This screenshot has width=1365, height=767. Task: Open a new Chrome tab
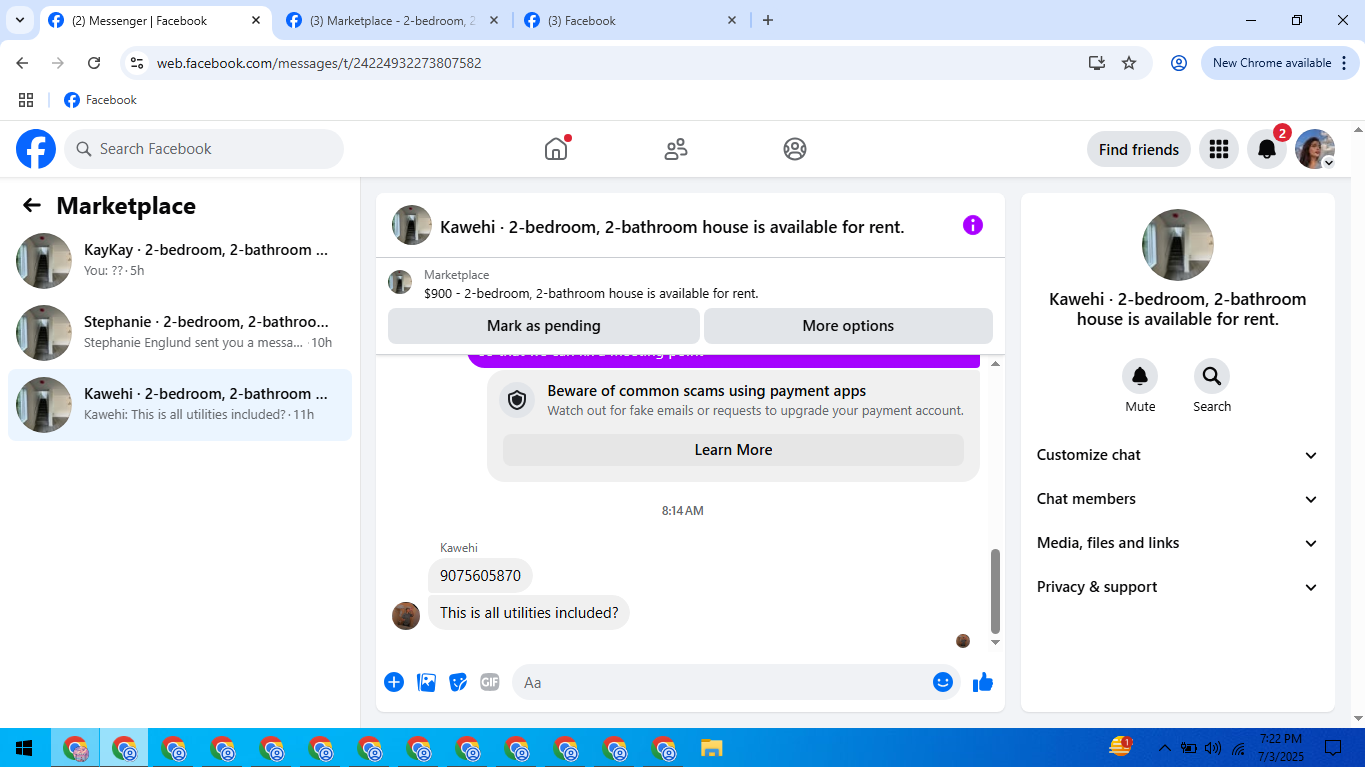tap(768, 20)
